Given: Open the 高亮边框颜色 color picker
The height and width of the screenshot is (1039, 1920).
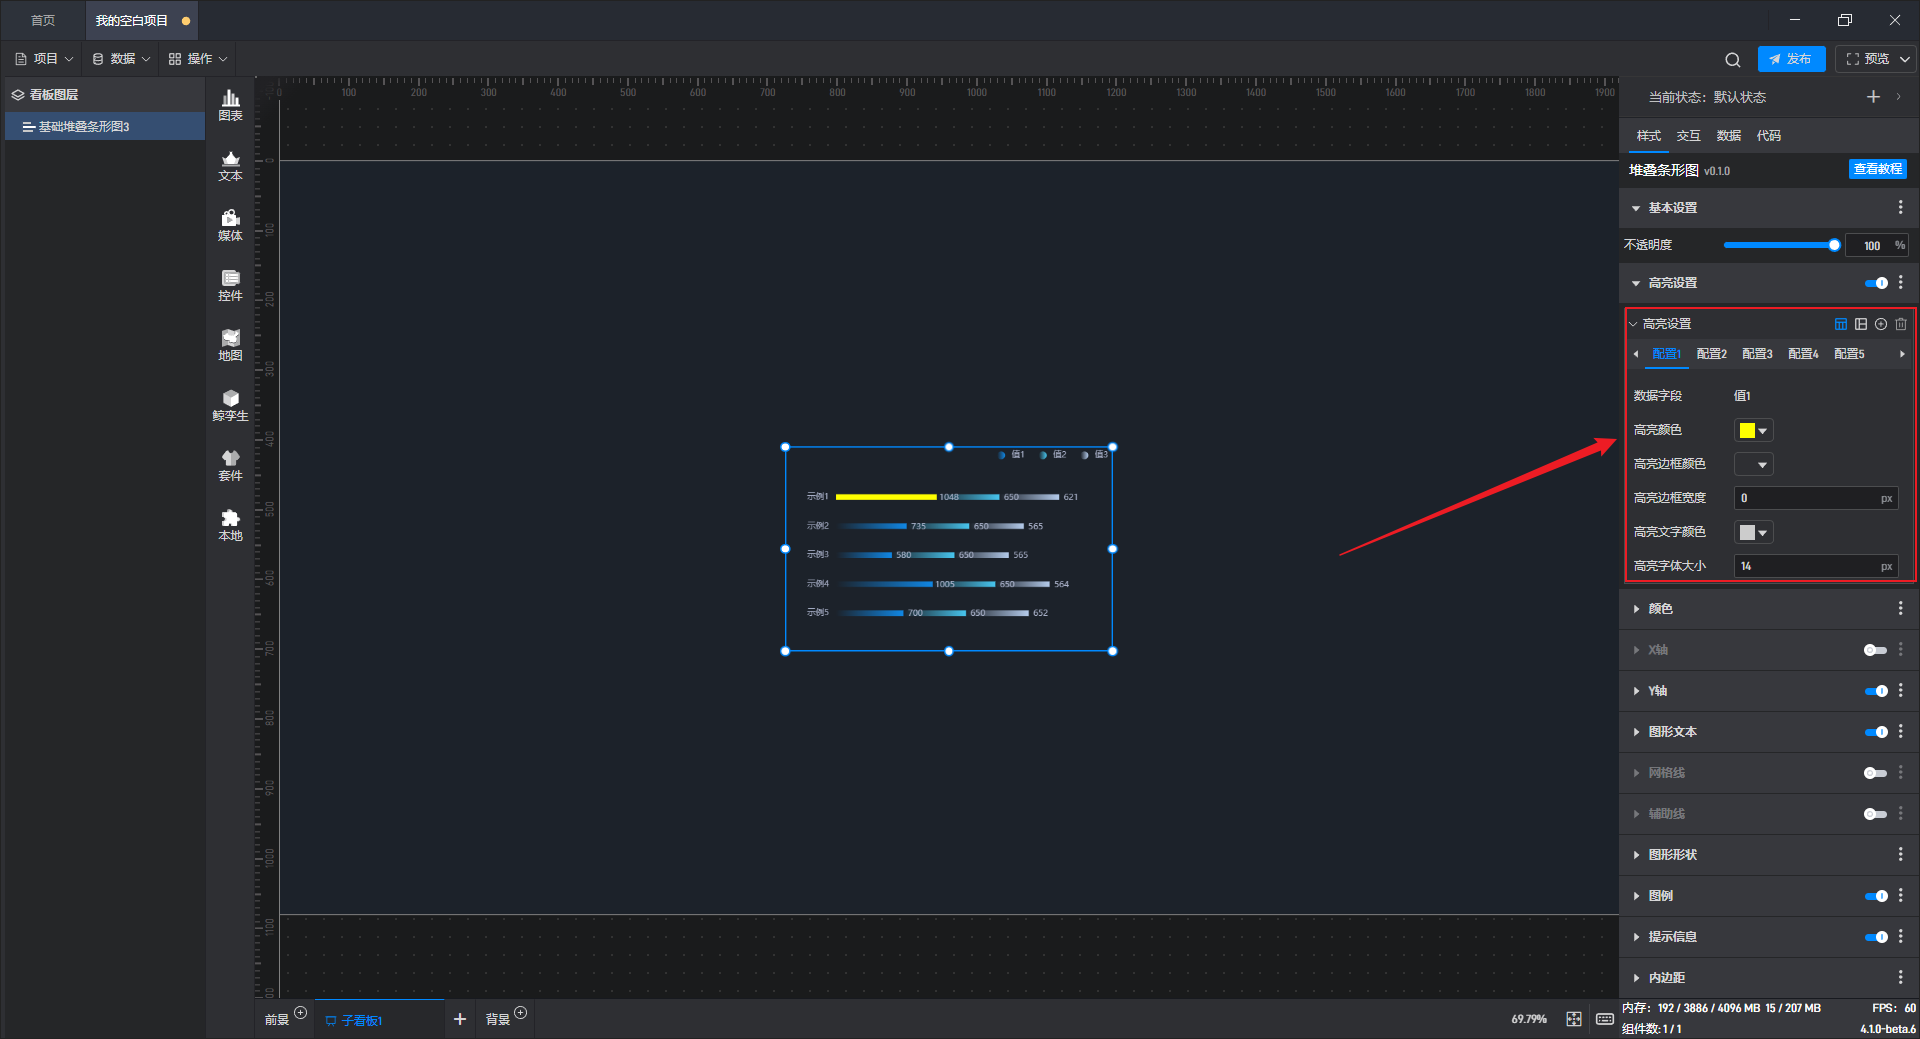Looking at the screenshot, I should tap(1753, 465).
